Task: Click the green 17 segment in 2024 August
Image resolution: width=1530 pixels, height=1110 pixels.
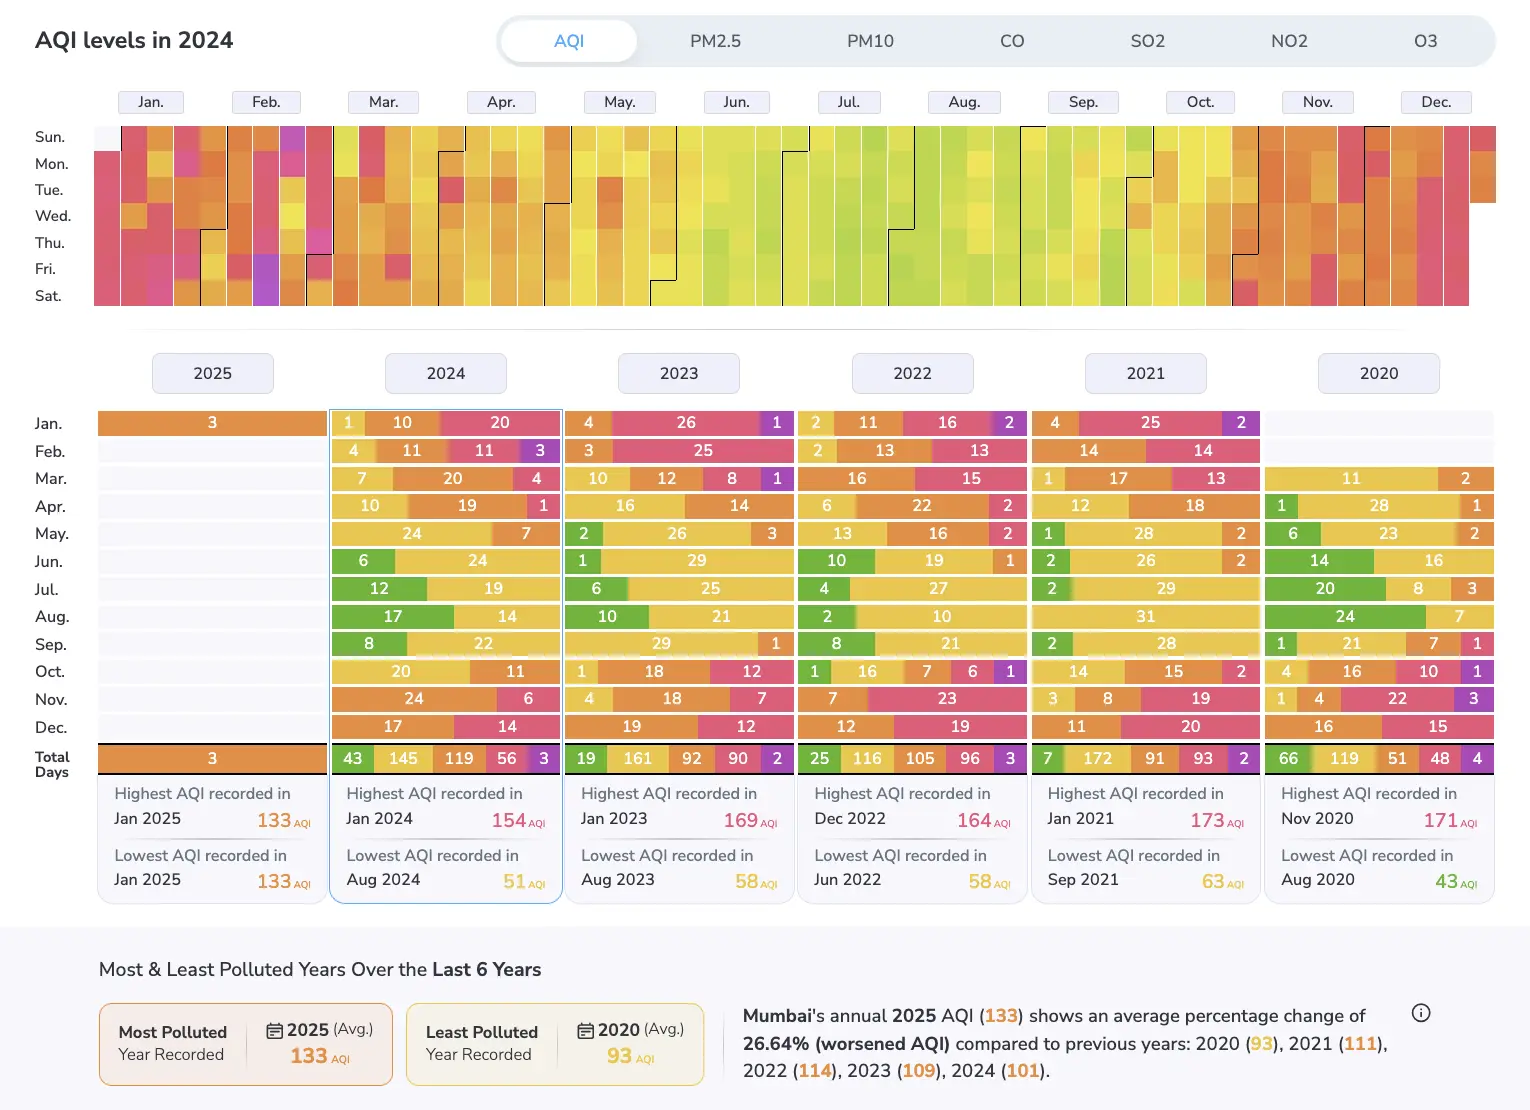Action: click(392, 617)
